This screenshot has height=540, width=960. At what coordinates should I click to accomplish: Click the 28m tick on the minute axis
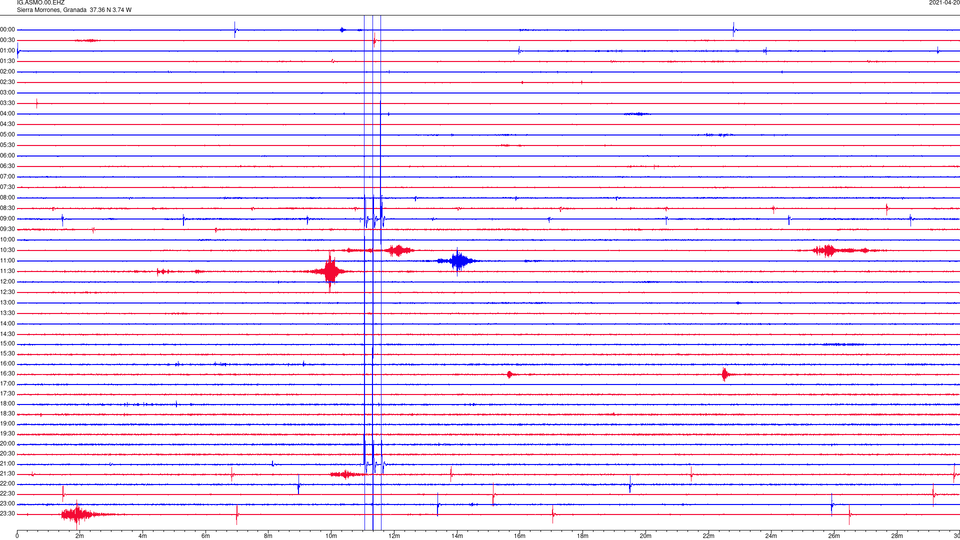[897, 536]
